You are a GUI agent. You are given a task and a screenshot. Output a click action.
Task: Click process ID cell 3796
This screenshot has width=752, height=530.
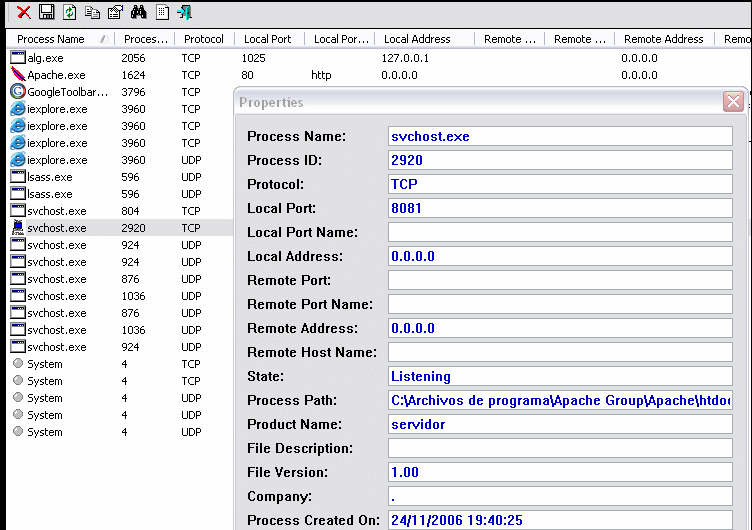point(133,92)
